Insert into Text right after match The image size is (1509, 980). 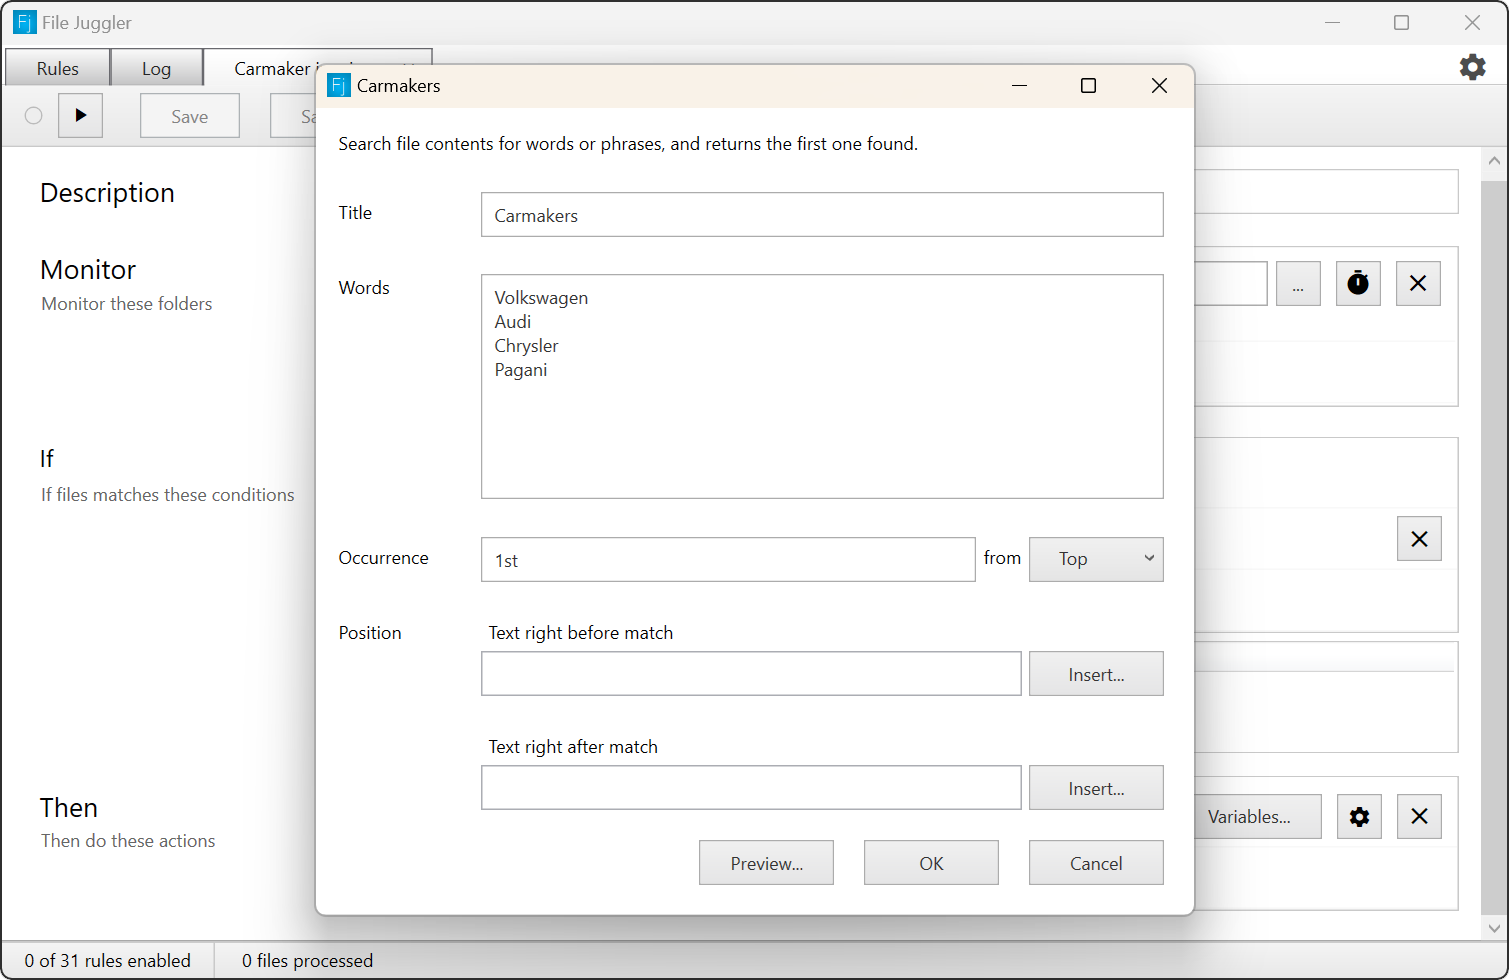pos(1096,788)
